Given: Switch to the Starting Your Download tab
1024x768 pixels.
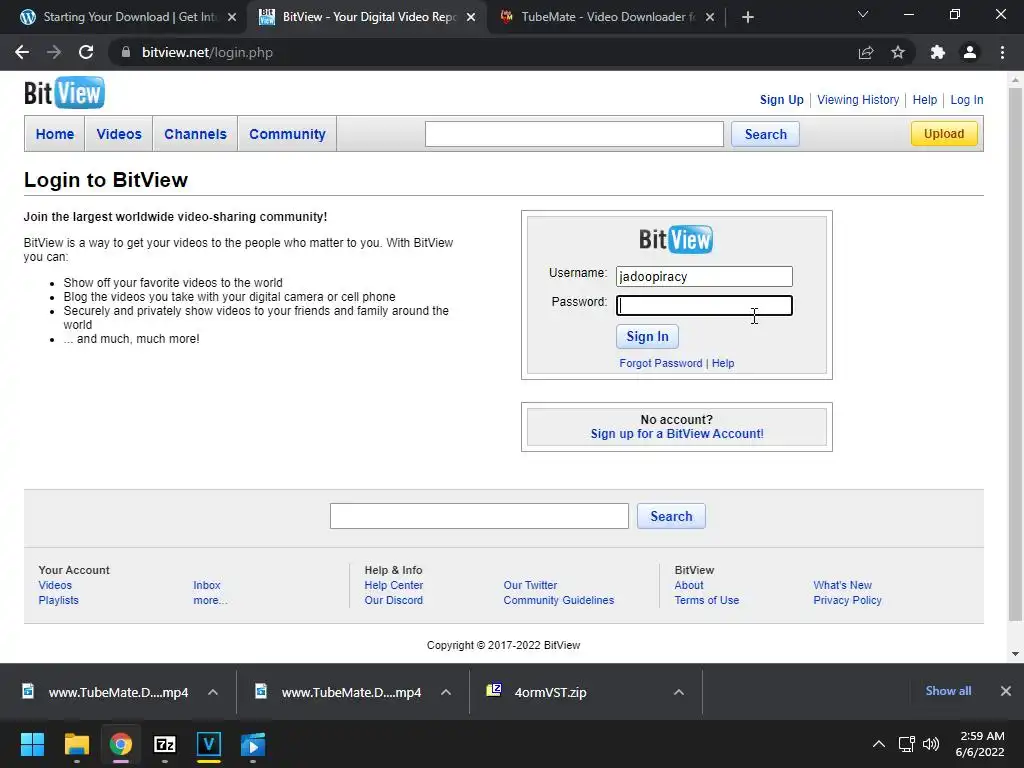Looking at the screenshot, I should pyautogui.click(x=128, y=17).
